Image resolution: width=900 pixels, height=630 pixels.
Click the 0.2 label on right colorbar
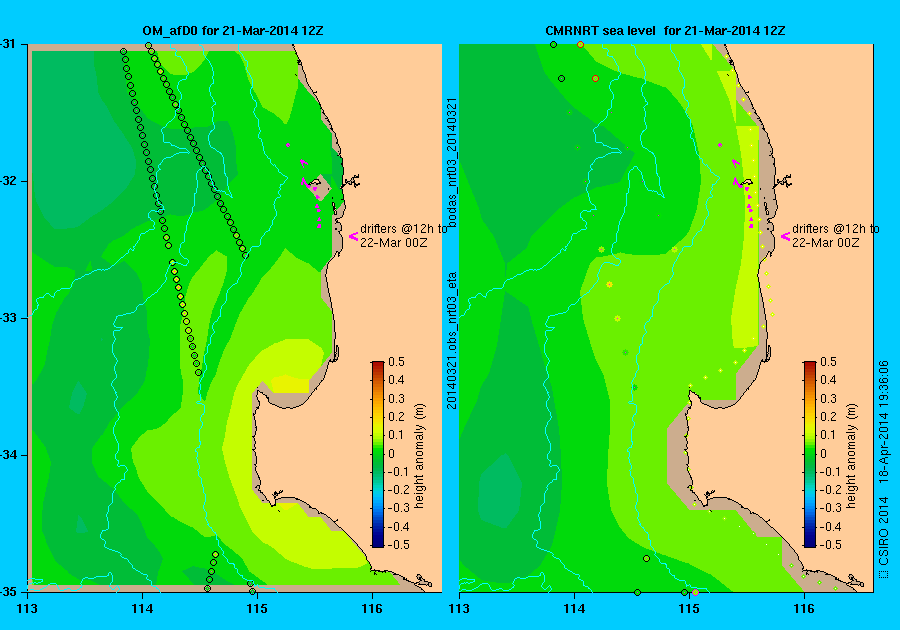(828, 417)
